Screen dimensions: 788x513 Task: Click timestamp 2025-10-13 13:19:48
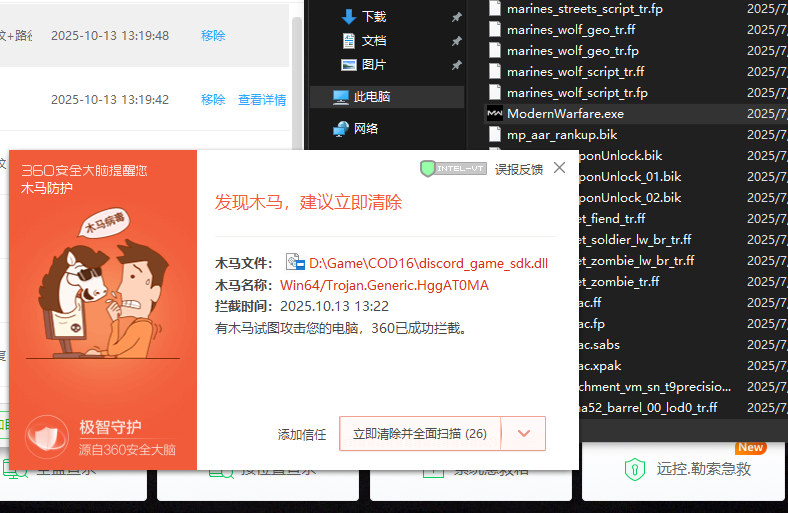[x=110, y=36]
